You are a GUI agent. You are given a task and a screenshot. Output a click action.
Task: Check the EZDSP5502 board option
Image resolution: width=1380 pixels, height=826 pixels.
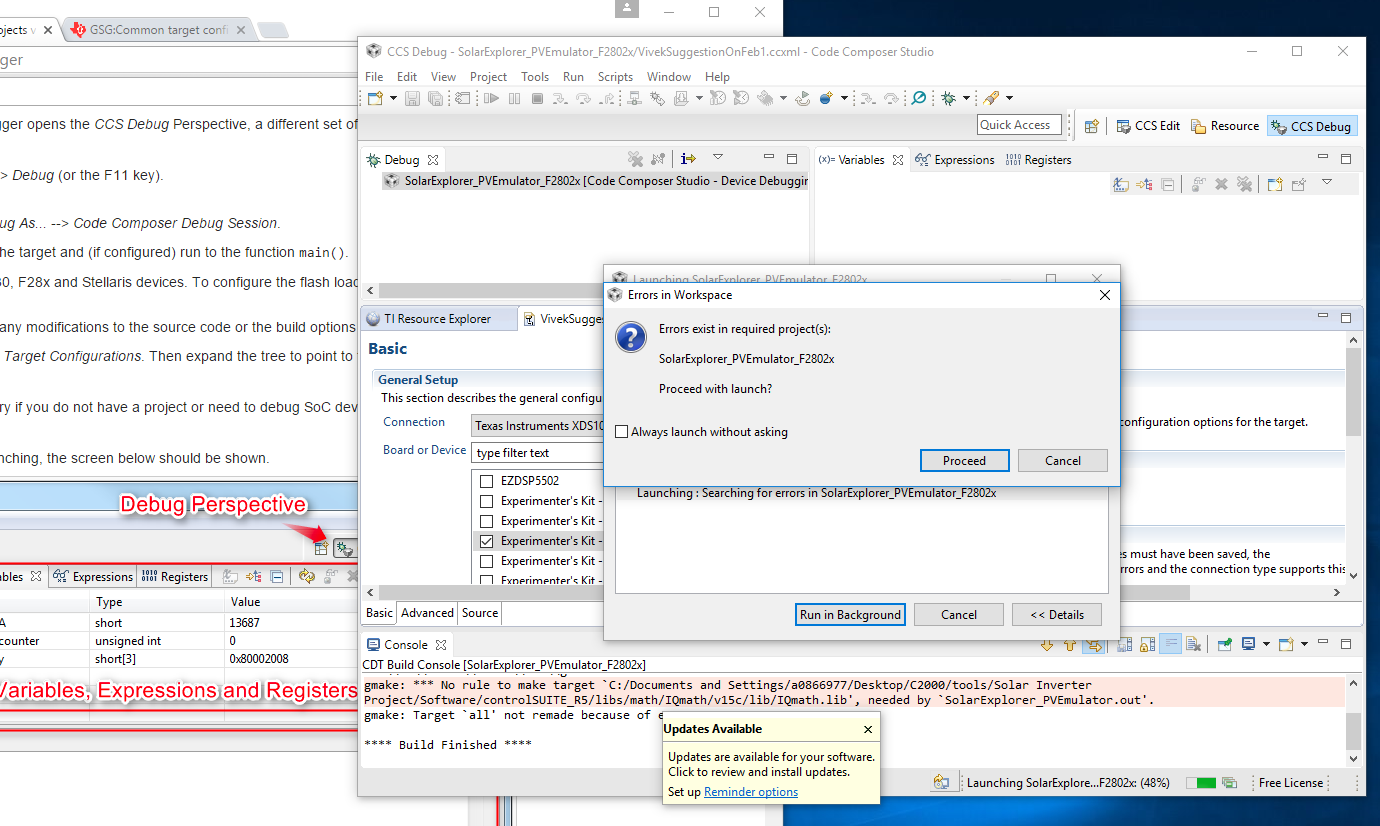[487, 480]
